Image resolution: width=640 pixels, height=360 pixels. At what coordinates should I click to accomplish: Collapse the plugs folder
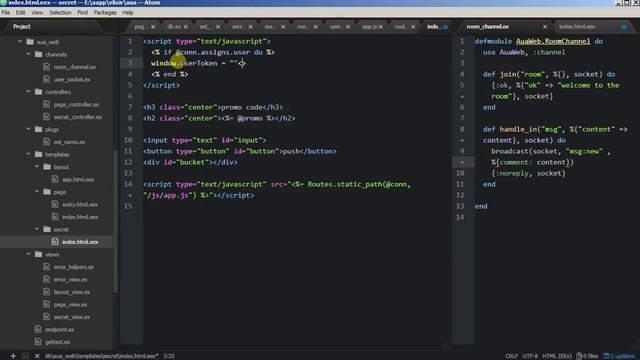(x=29, y=129)
